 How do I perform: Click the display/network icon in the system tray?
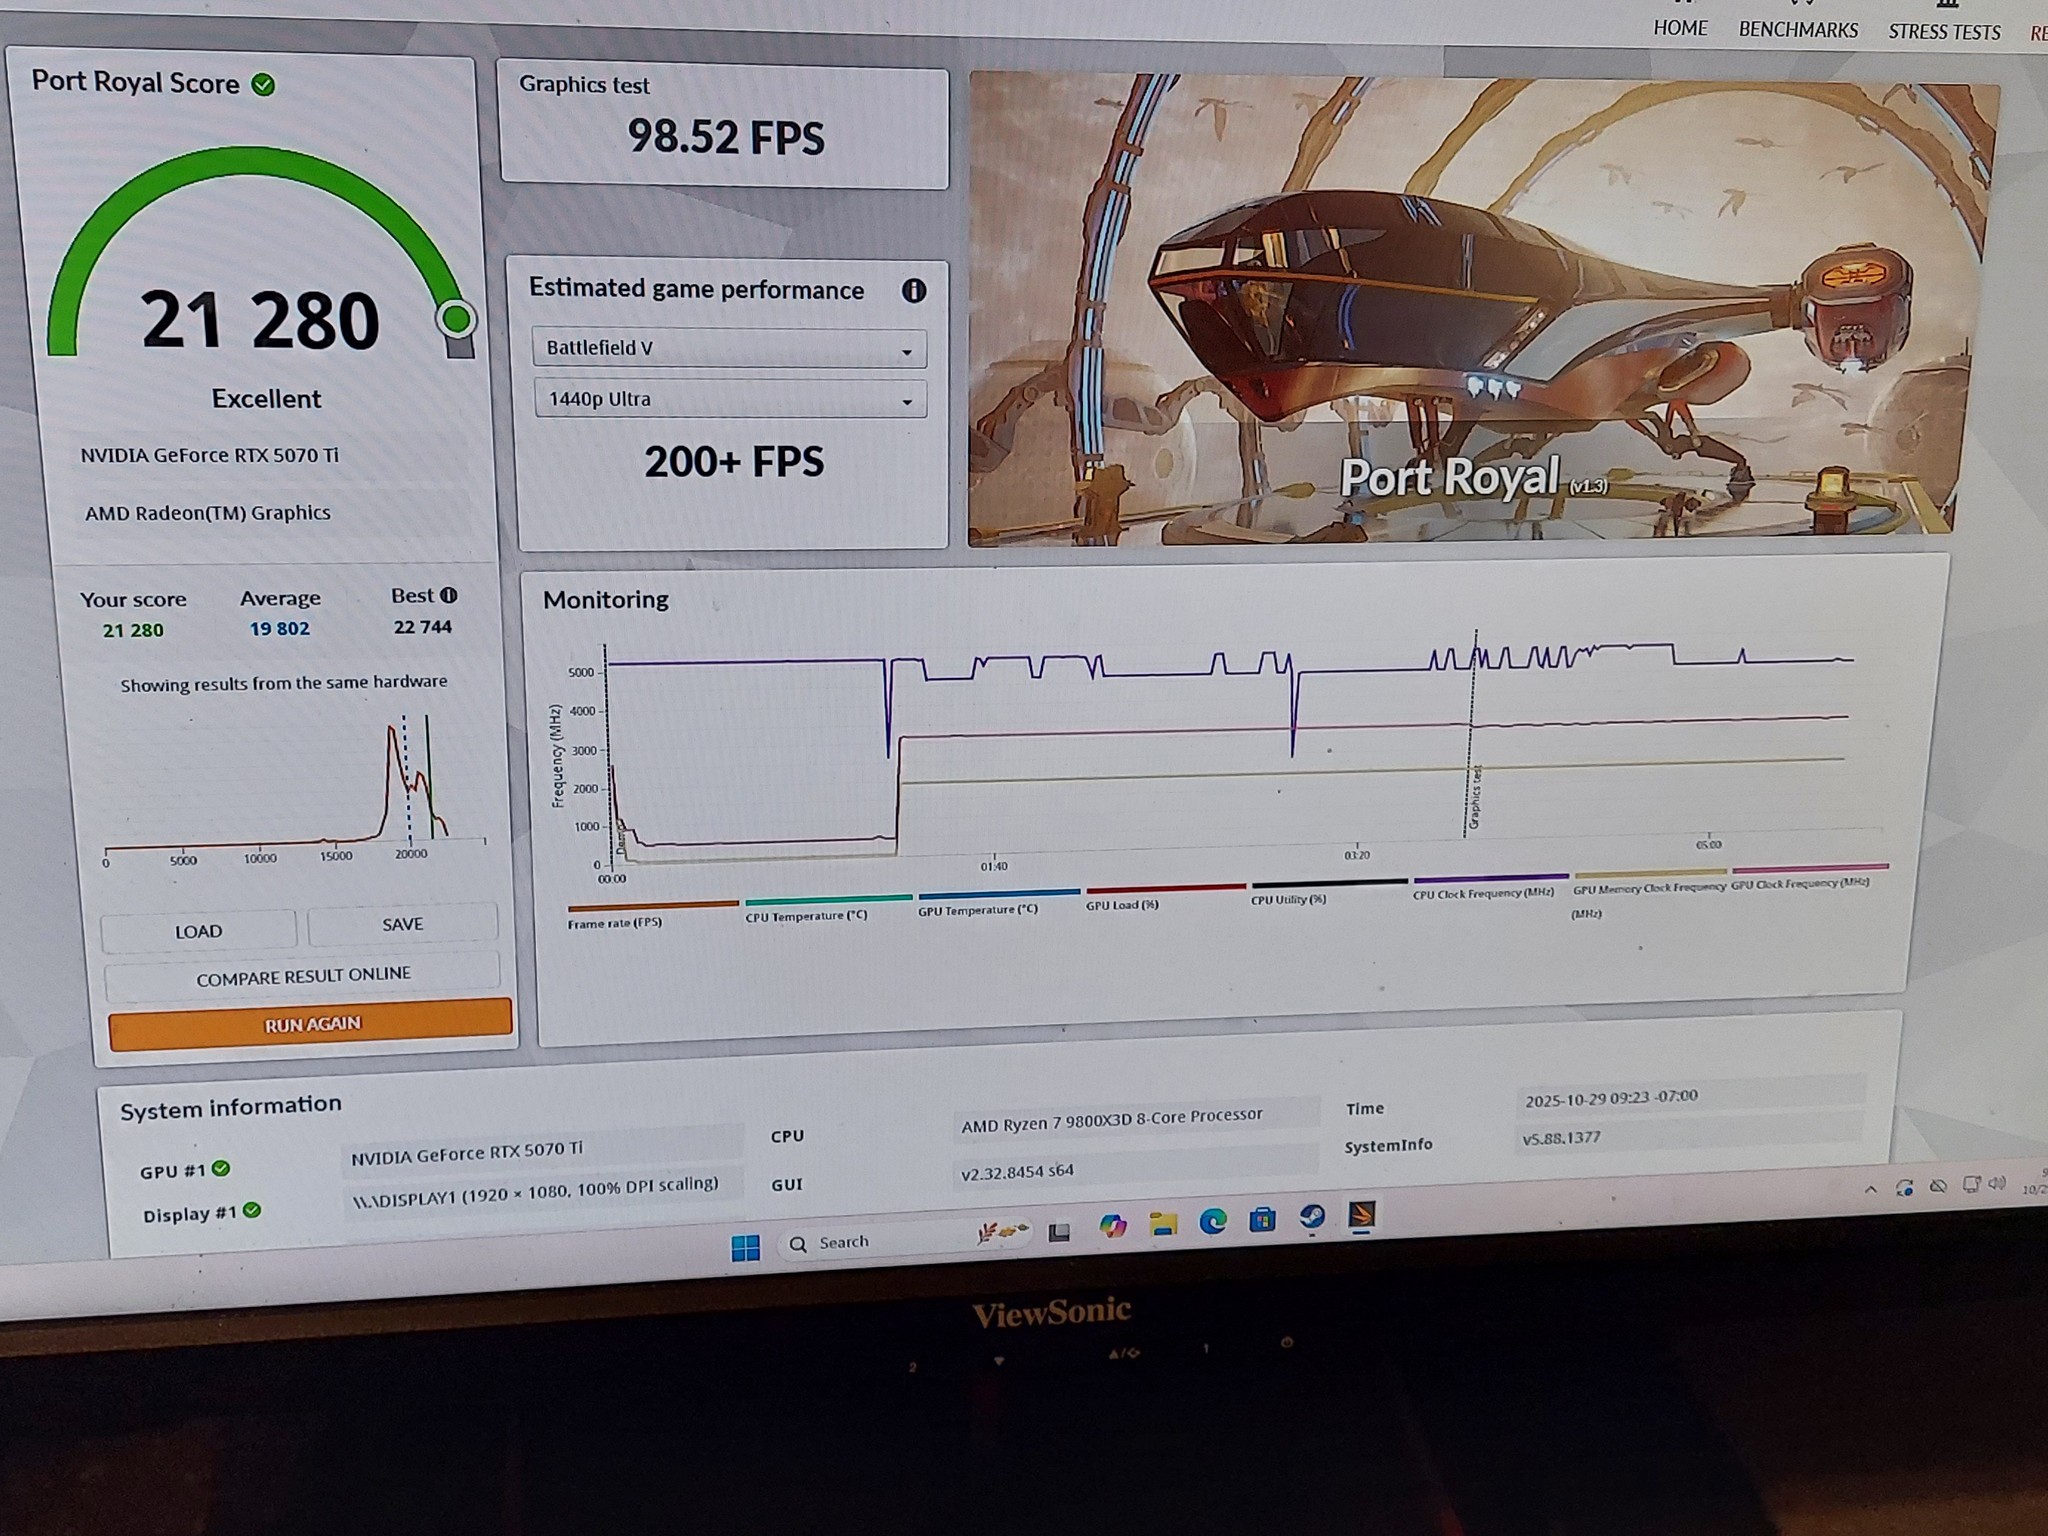[x=1970, y=1184]
